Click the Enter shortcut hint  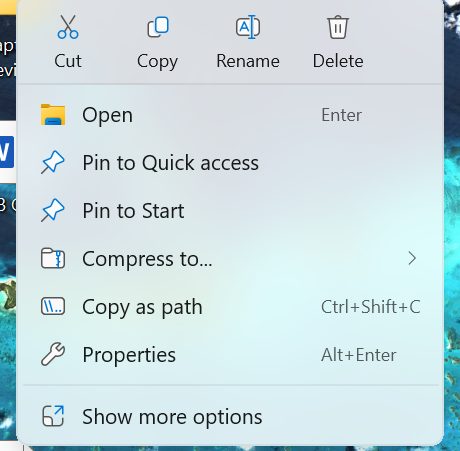pos(341,115)
